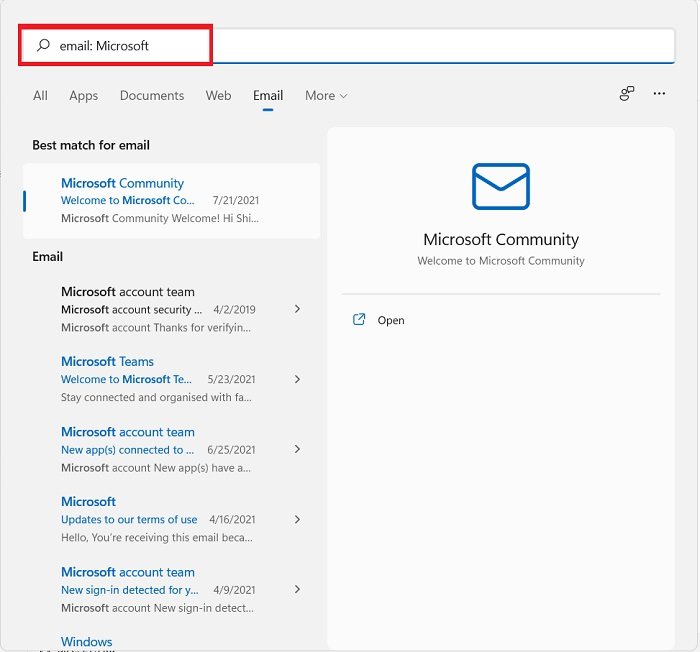Click the 'Email' section heading
The image size is (700, 652).
point(47,257)
